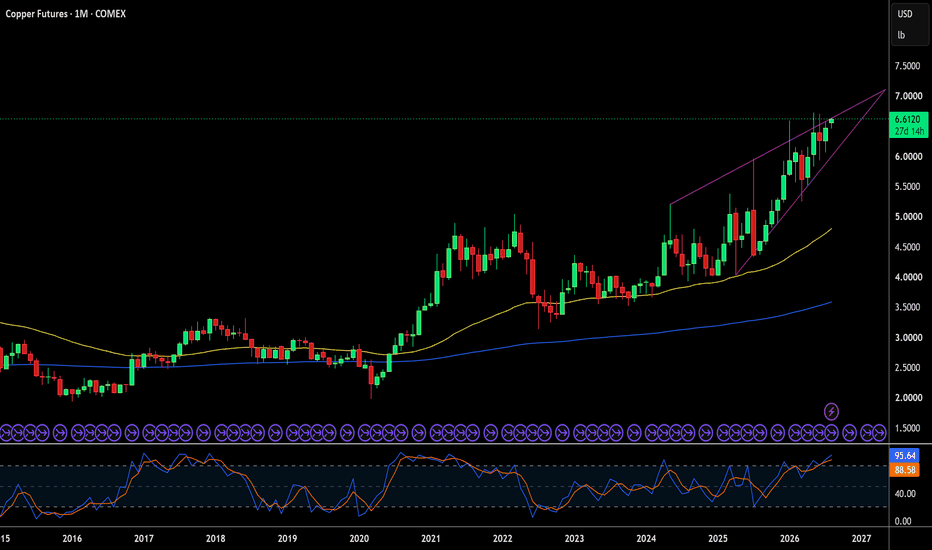The width and height of the screenshot is (932, 550).
Task: Click the 2025 time axis label
Action: coord(718,539)
